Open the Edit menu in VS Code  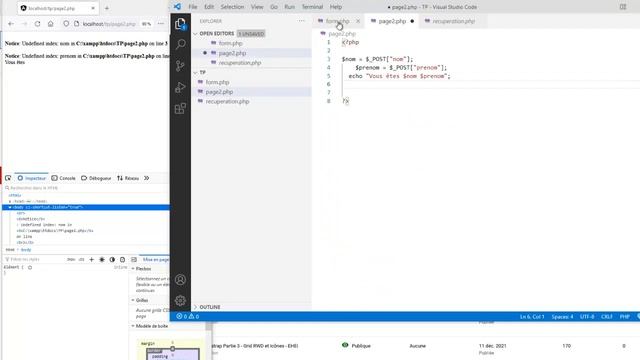(x=209, y=7)
